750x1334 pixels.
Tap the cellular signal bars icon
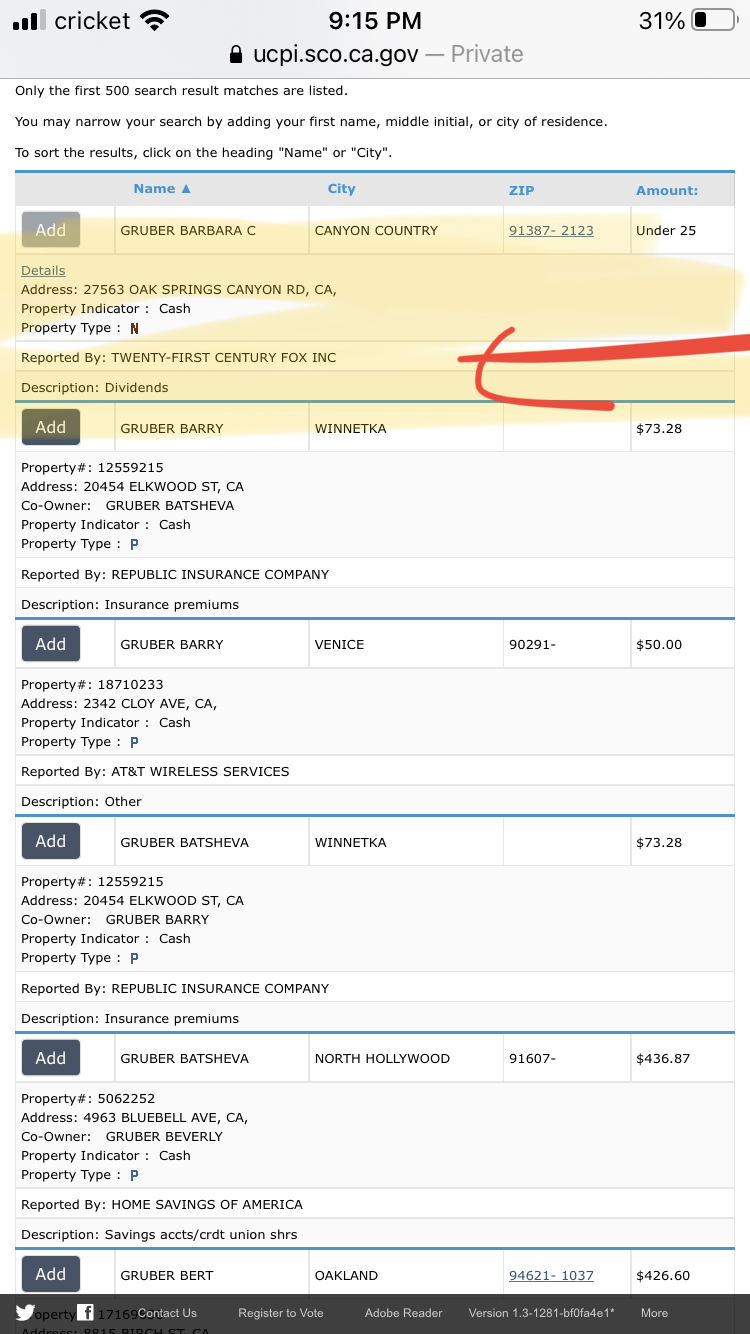(30, 20)
